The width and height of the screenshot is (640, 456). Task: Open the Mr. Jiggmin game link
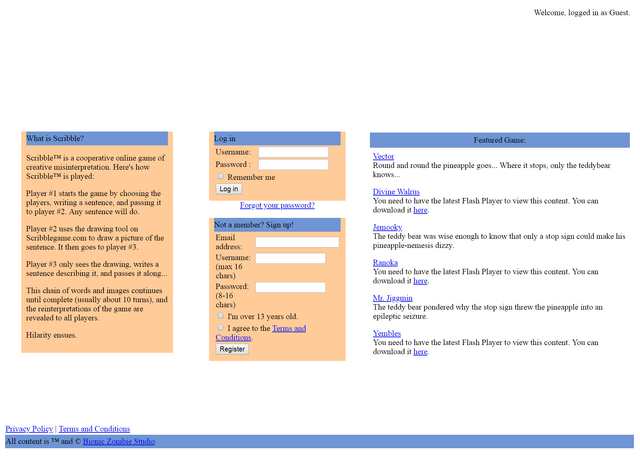pos(392,298)
